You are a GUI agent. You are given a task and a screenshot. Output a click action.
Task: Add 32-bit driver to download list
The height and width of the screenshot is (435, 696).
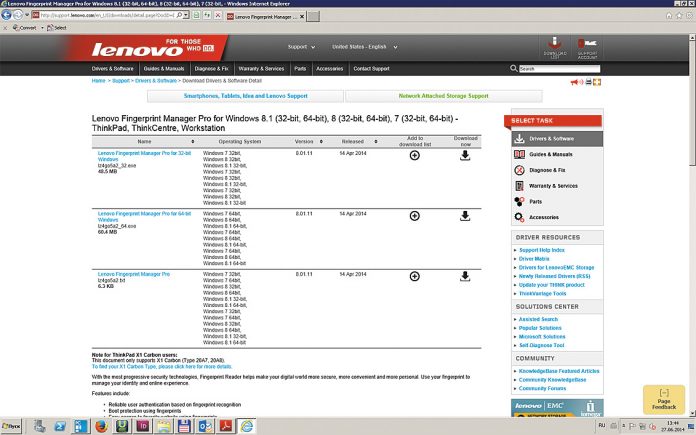pyautogui.click(x=415, y=156)
